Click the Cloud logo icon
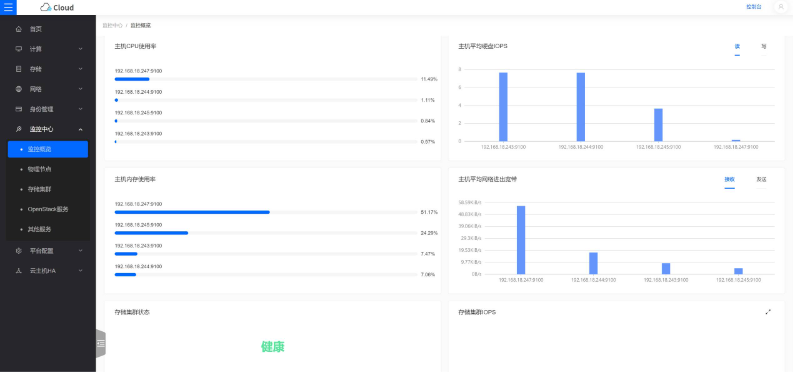 pyautogui.click(x=46, y=7)
